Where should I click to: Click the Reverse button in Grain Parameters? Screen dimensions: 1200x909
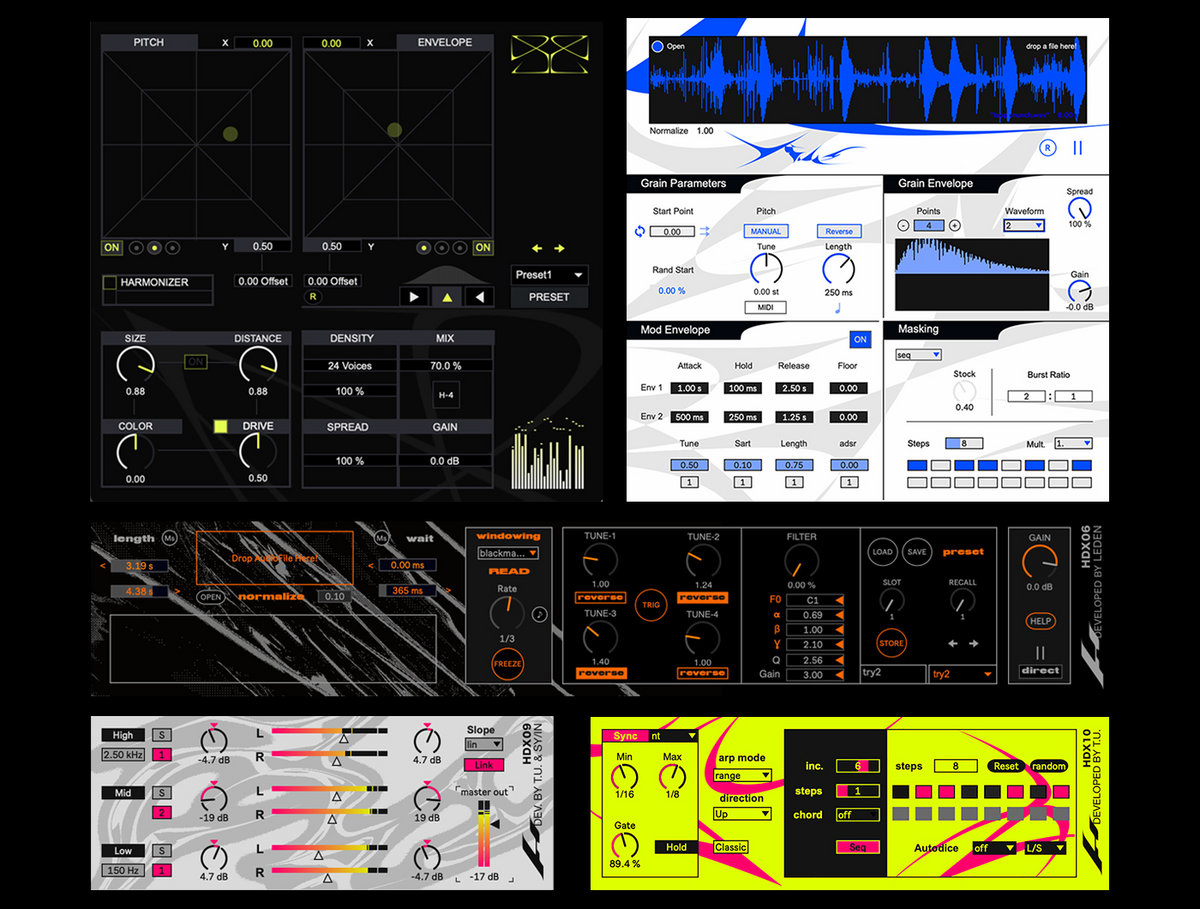pos(838,231)
